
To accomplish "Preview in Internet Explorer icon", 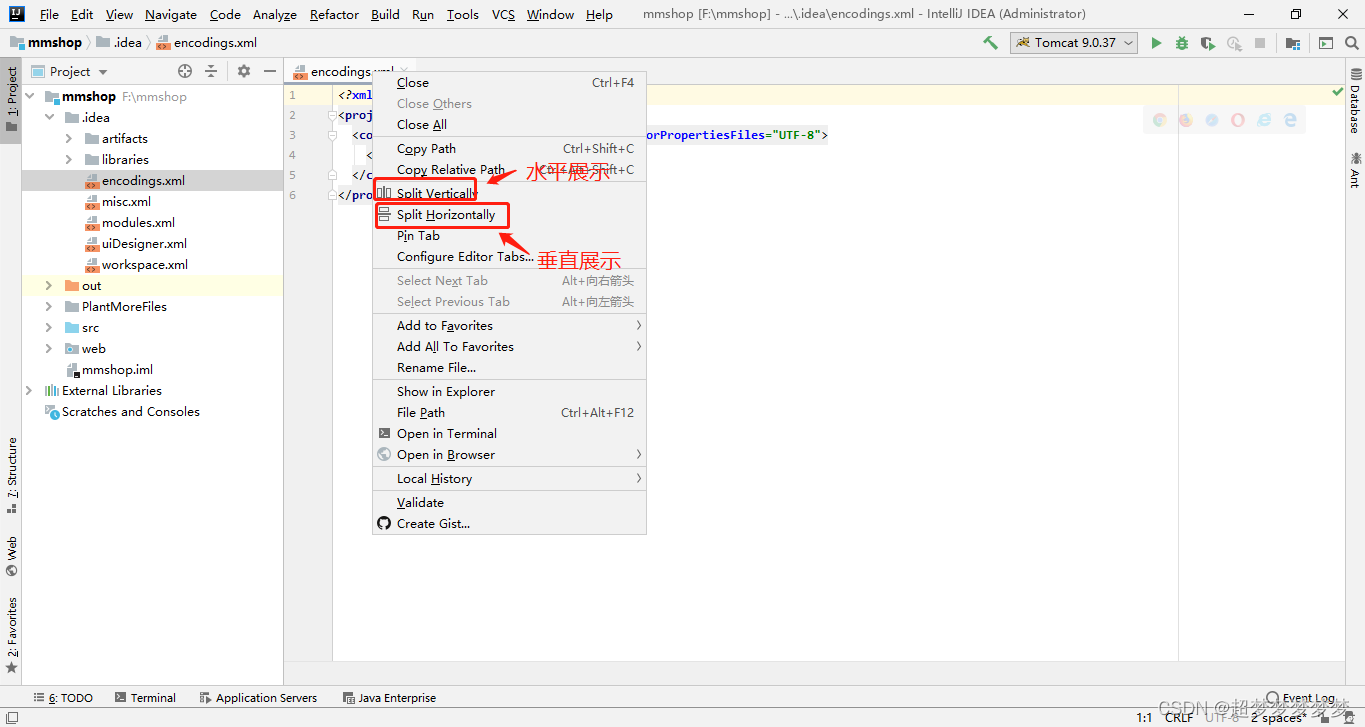I will click(x=1264, y=120).
